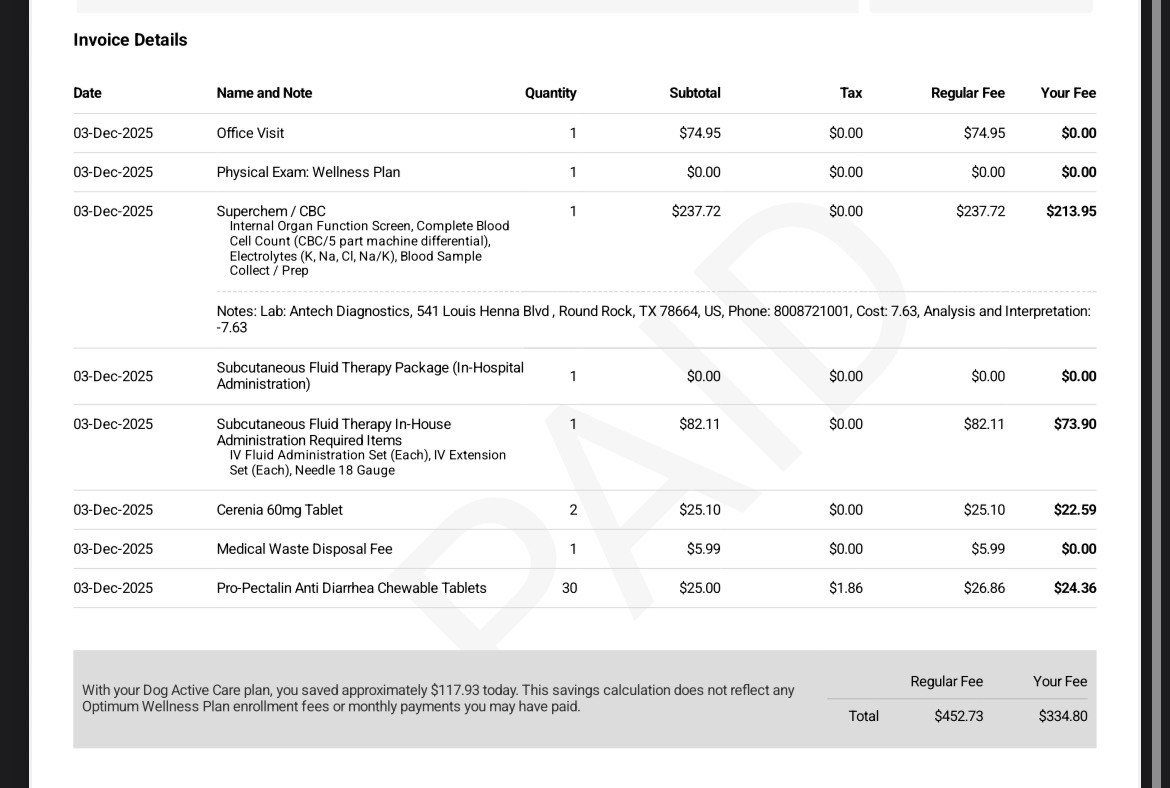Select the Medical Waste Disposal Fee row
Image resolution: width=1170 pixels, height=788 pixels.
pyautogui.click(x=304, y=549)
